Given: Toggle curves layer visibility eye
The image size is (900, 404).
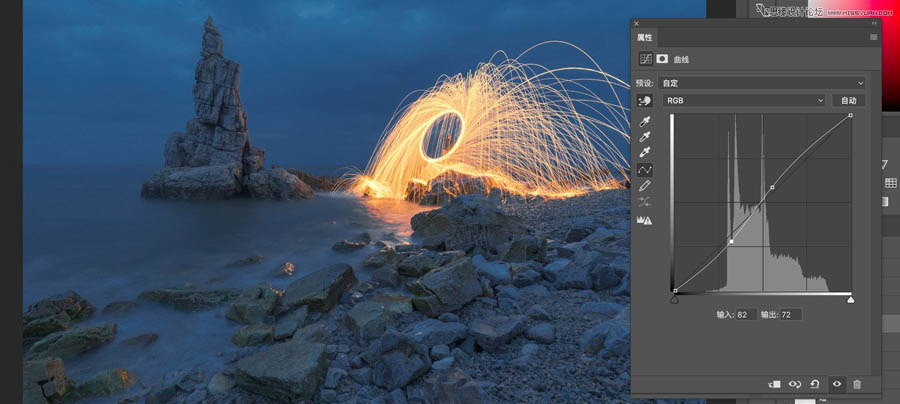Looking at the screenshot, I should [836, 384].
